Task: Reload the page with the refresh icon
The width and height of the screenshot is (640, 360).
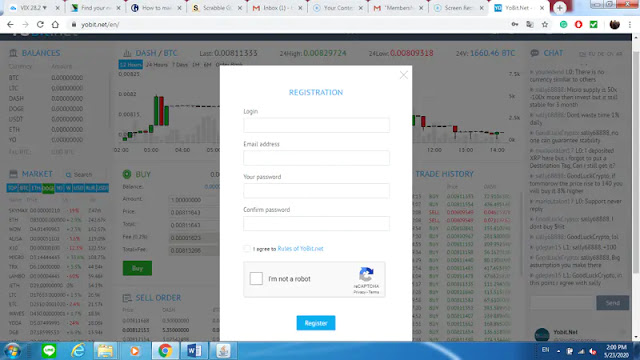Action: (40, 24)
